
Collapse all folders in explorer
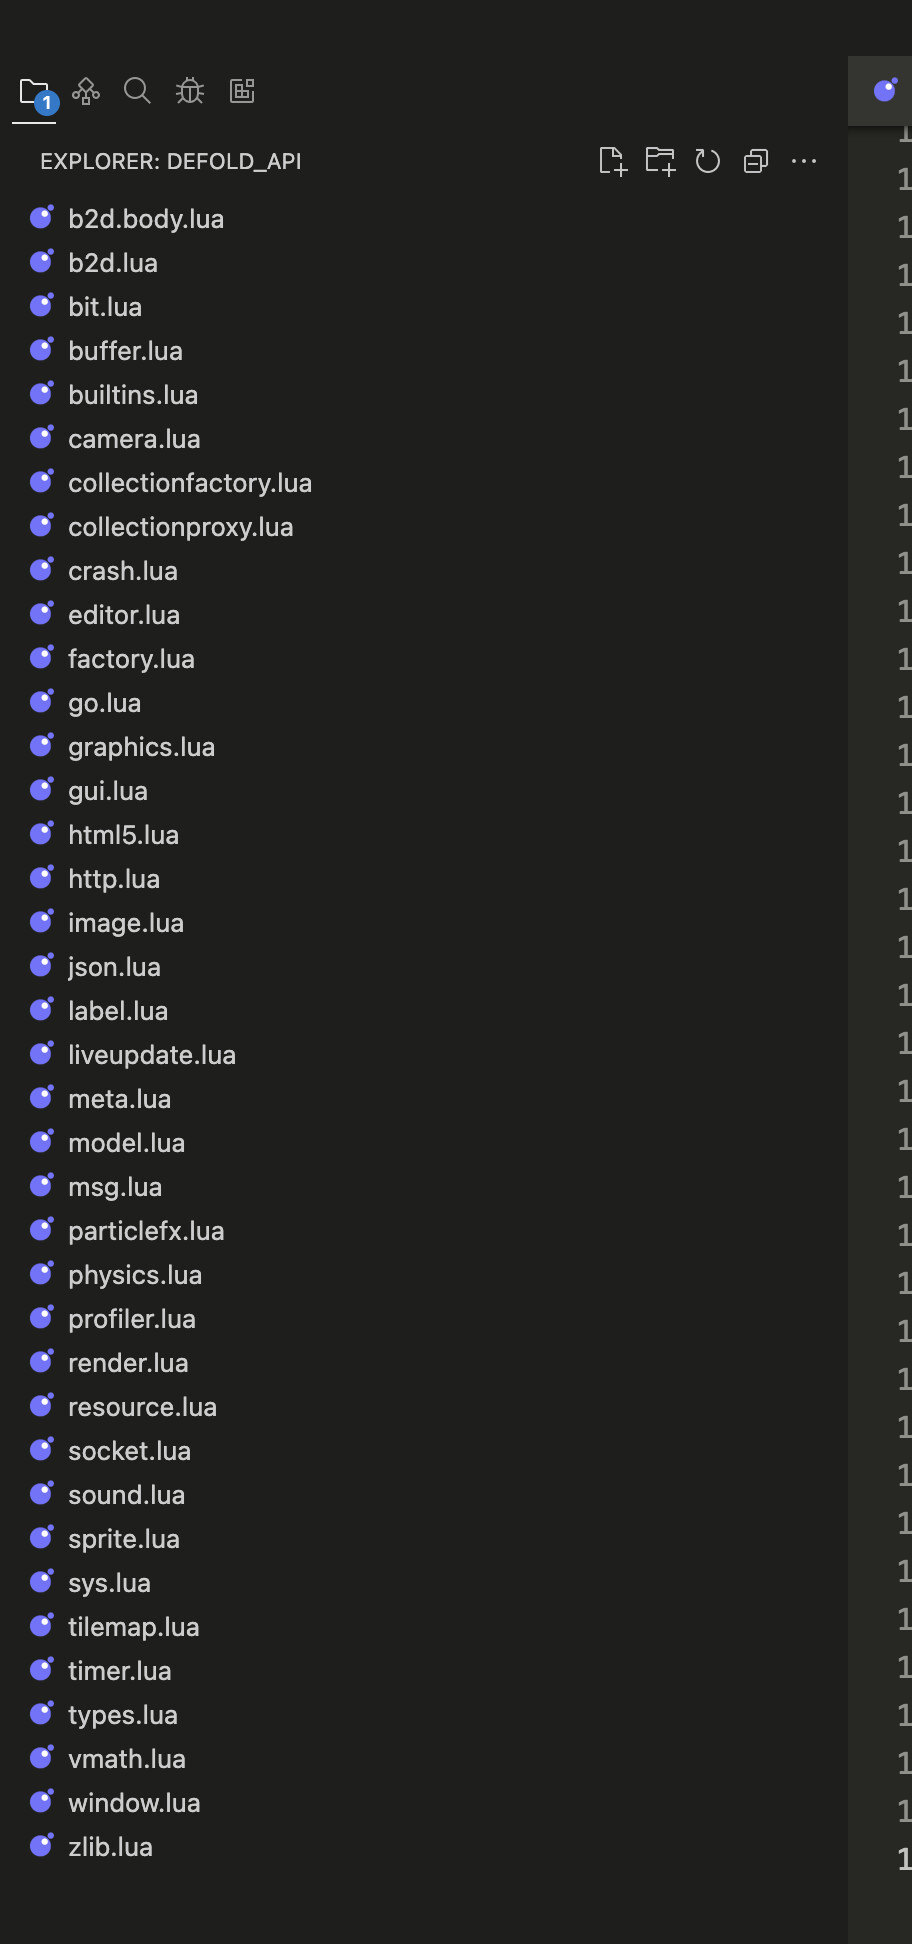756,161
